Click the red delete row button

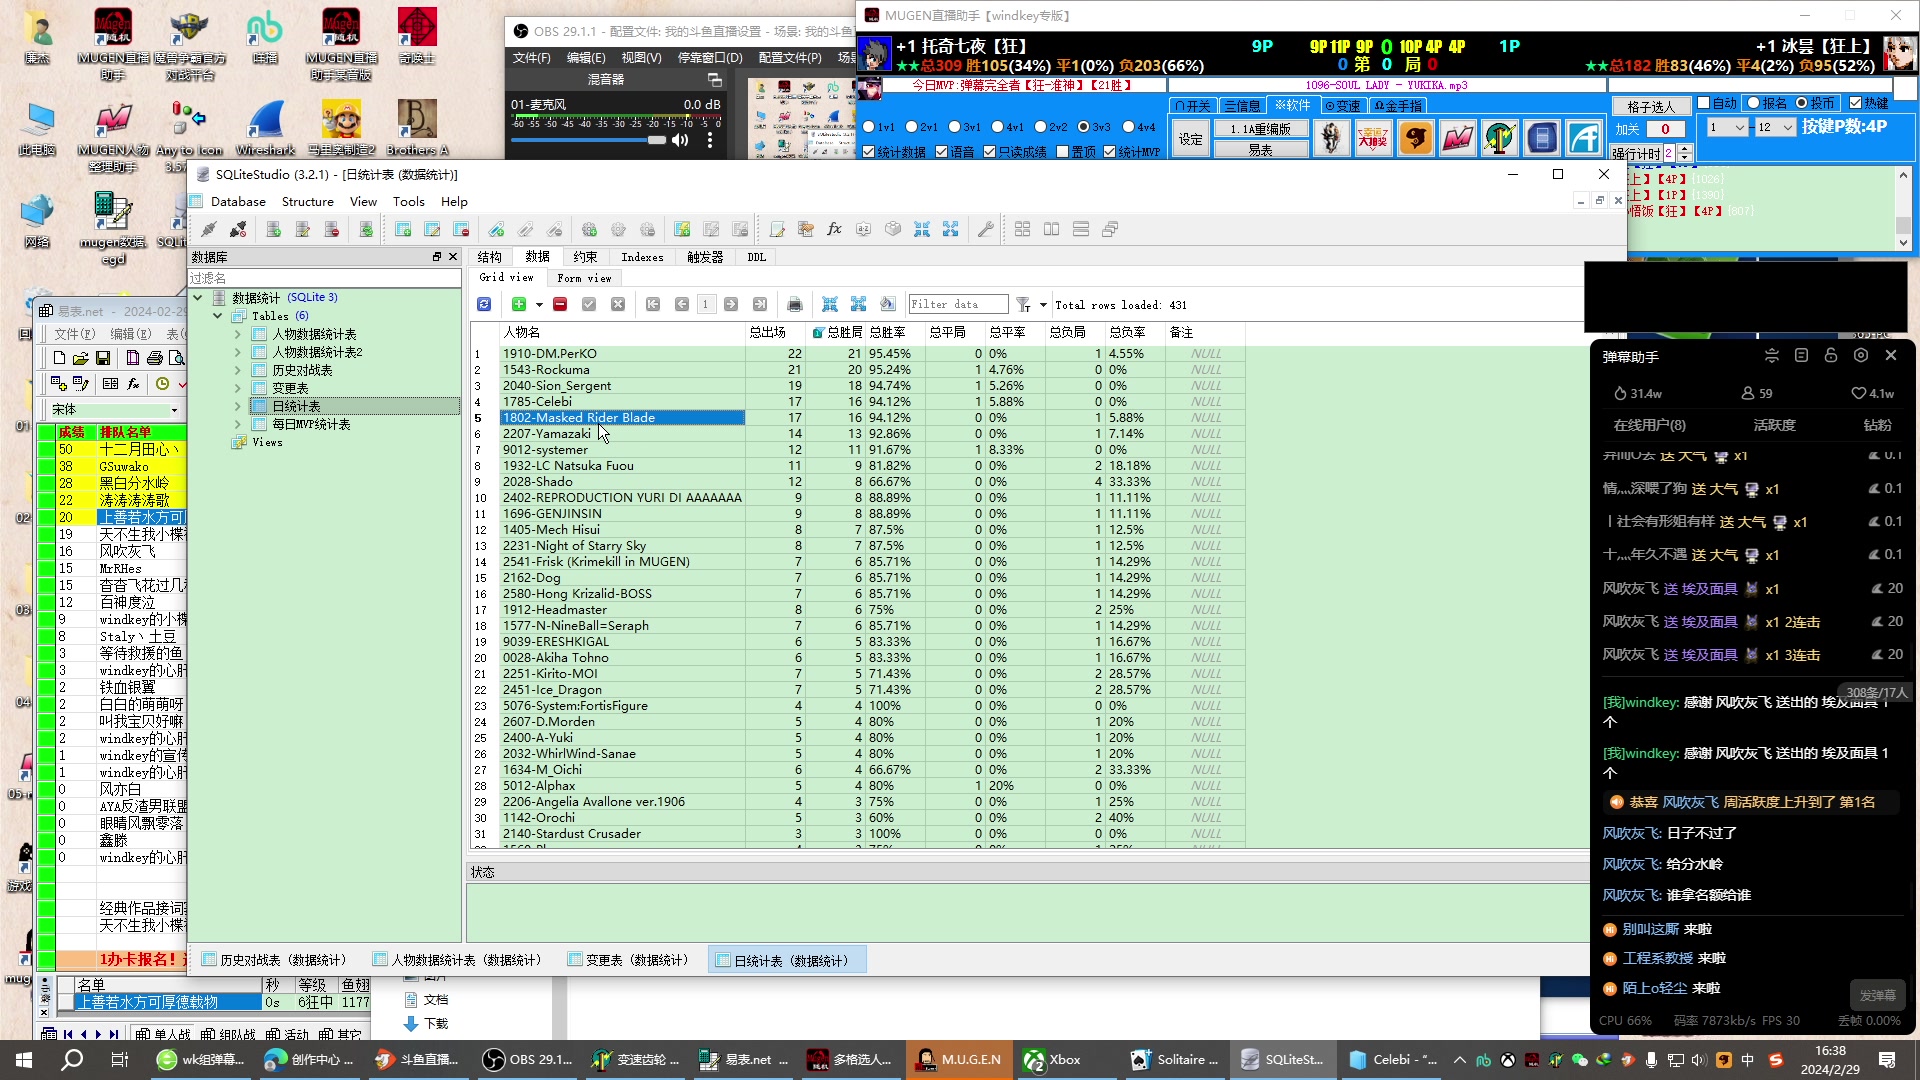560,304
